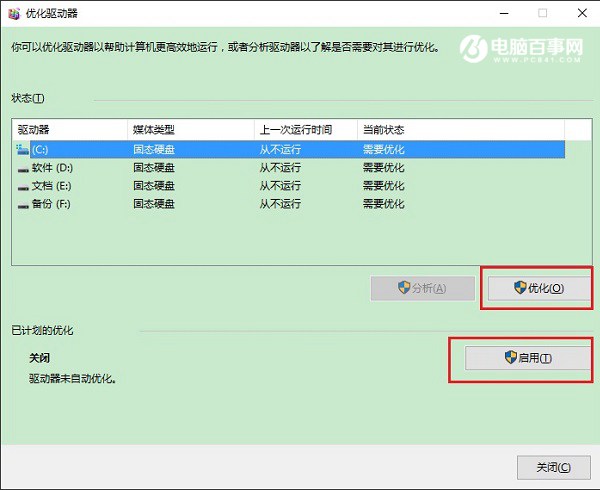Click the 驱动器 column header
The height and width of the screenshot is (490, 600).
click(70, 130)
